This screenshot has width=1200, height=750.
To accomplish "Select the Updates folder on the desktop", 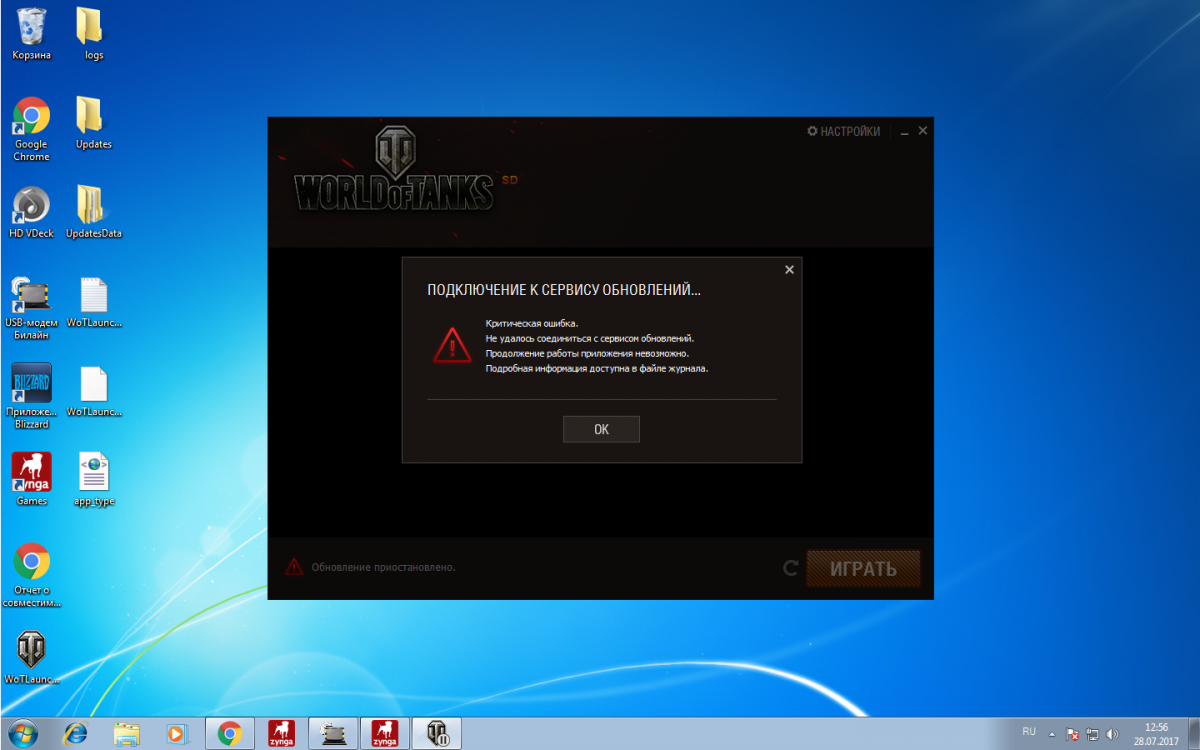I will pos(94,123).
